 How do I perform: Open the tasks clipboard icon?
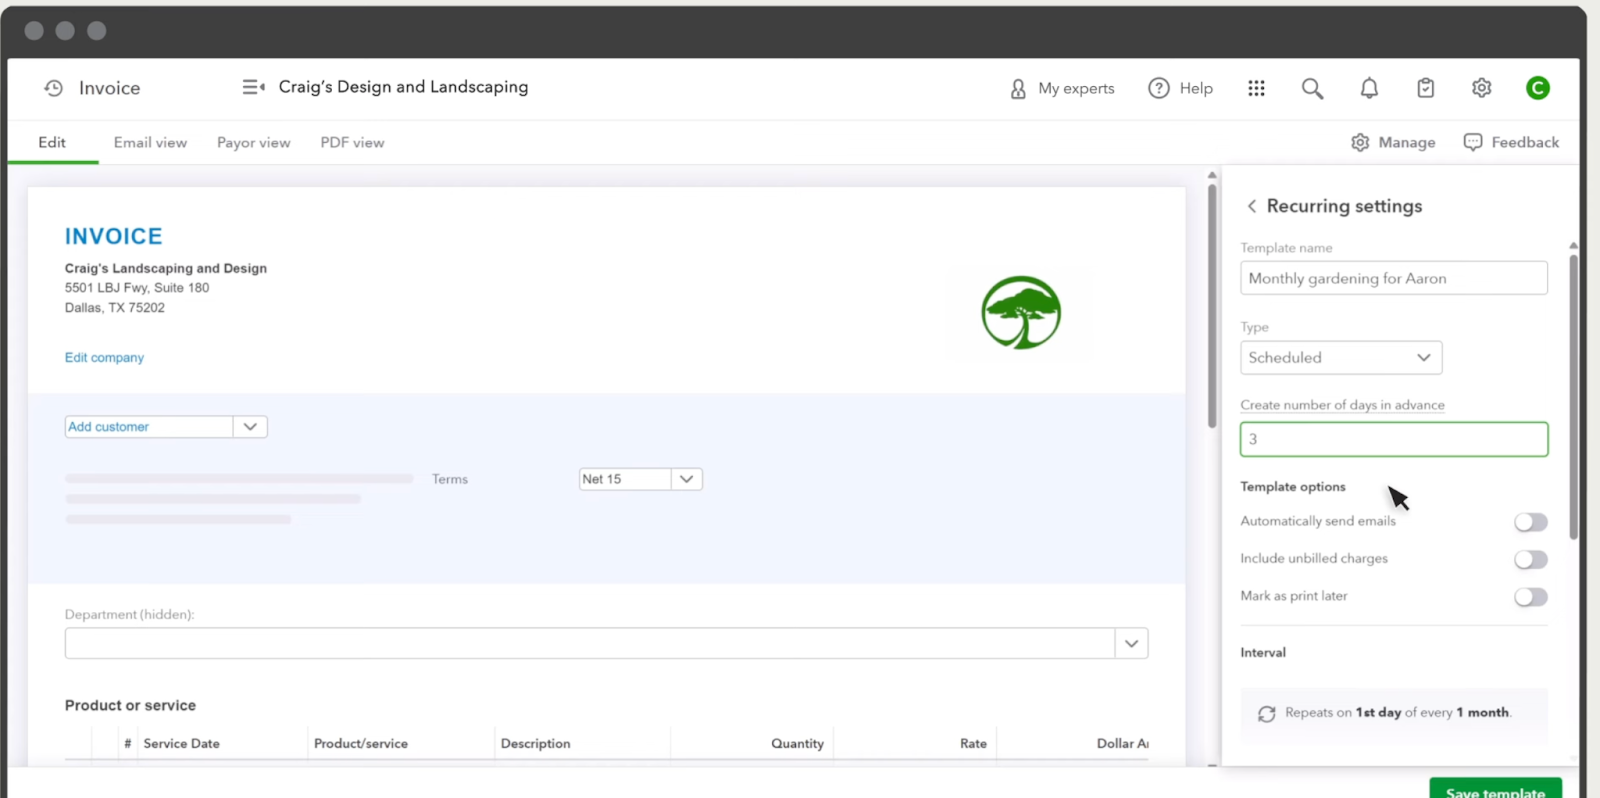[1426, 88]
